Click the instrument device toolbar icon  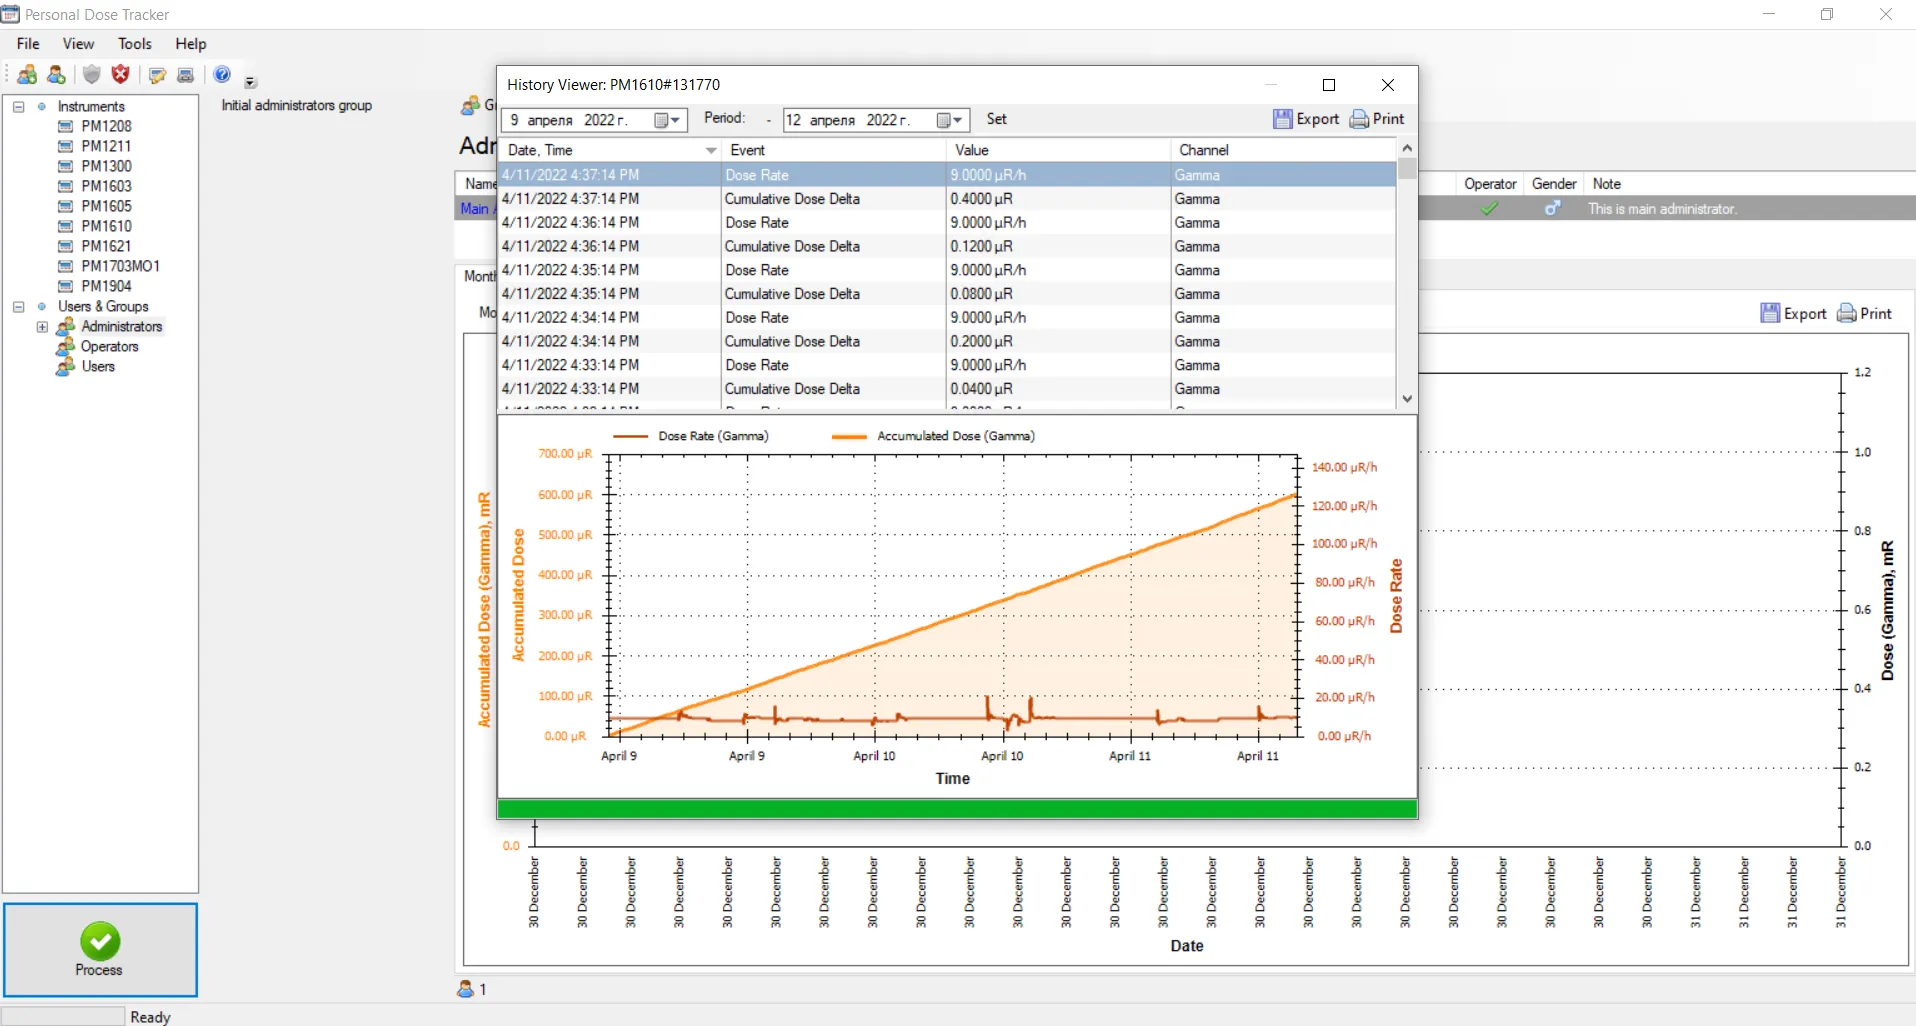point(186,75)
